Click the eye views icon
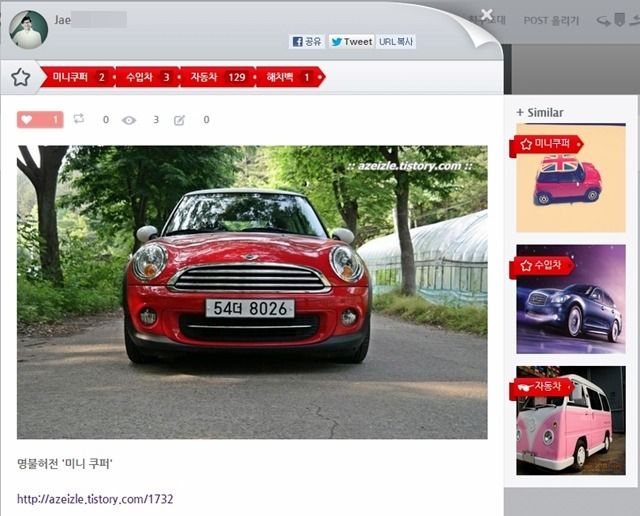 (129, 120)
